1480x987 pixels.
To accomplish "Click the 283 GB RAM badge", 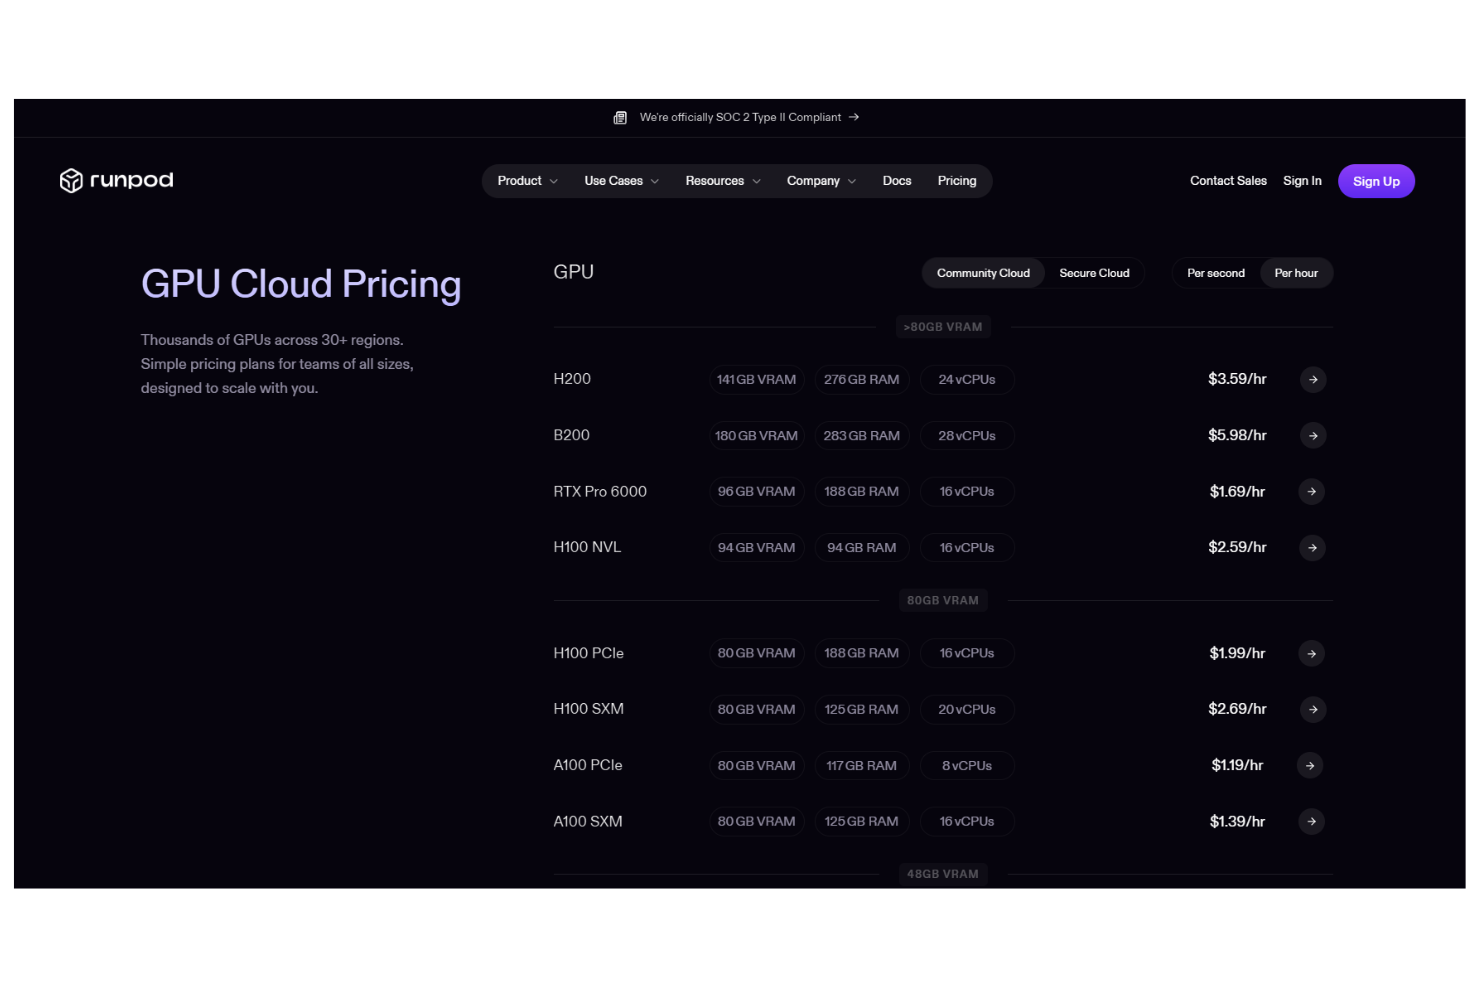I will pyautogui.click(x=861, y=436).
